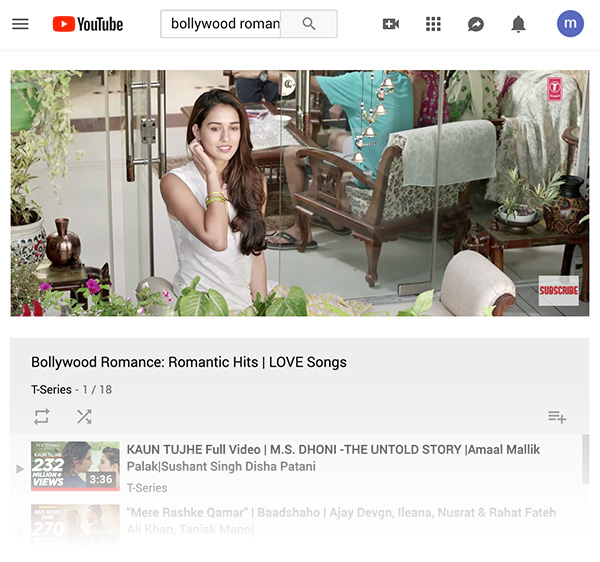Click the search magnifier button
This screenshot has height=562, width=600.
tap(309, 24)
